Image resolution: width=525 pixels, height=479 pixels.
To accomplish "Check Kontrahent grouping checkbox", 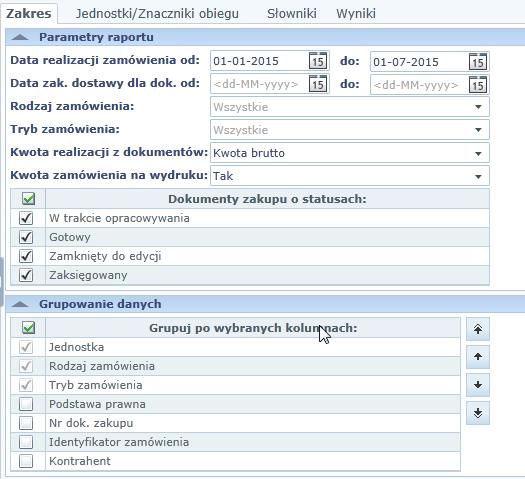I will (x=26, y=461).
